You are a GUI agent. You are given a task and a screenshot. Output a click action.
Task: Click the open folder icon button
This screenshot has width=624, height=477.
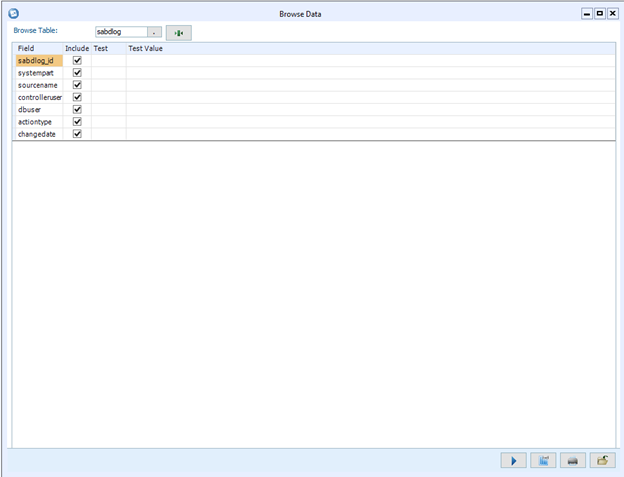602,460
